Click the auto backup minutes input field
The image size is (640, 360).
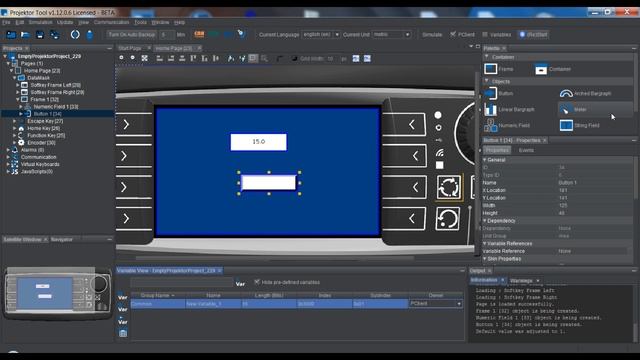coord(167,35)
